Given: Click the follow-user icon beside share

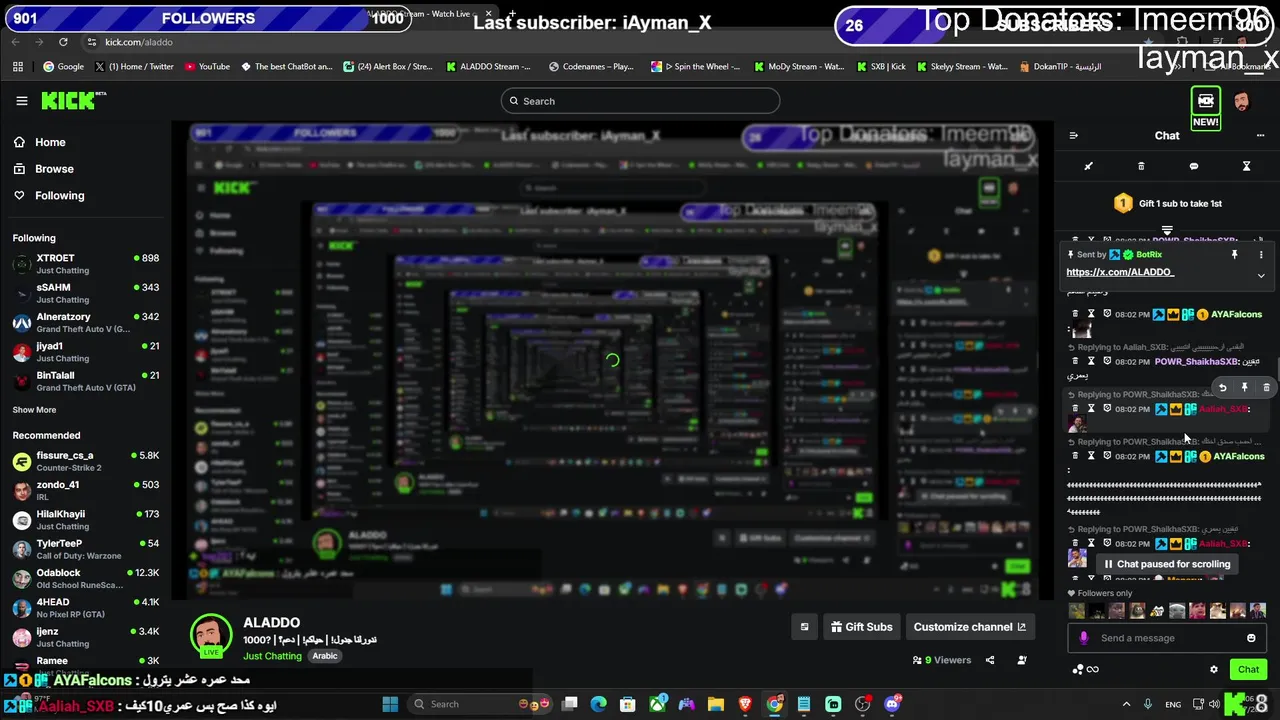Looking at the screenshot, I should (x=1022, y=660).
